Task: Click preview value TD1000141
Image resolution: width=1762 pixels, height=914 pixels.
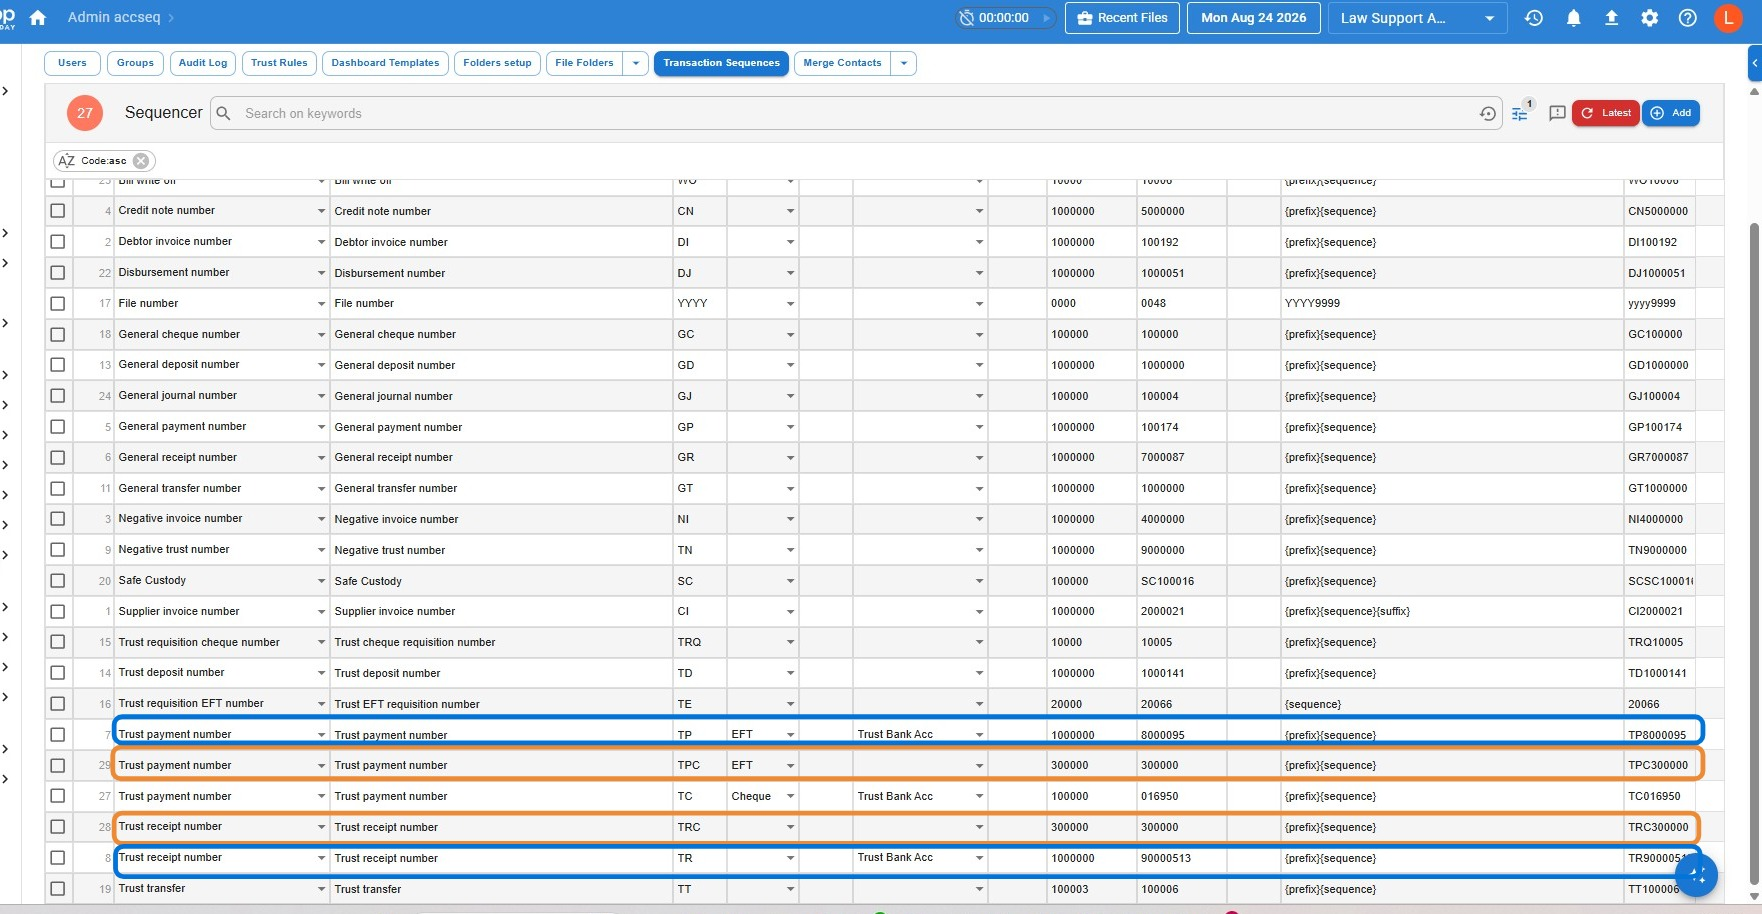Action: click(x=1657, y=673)
